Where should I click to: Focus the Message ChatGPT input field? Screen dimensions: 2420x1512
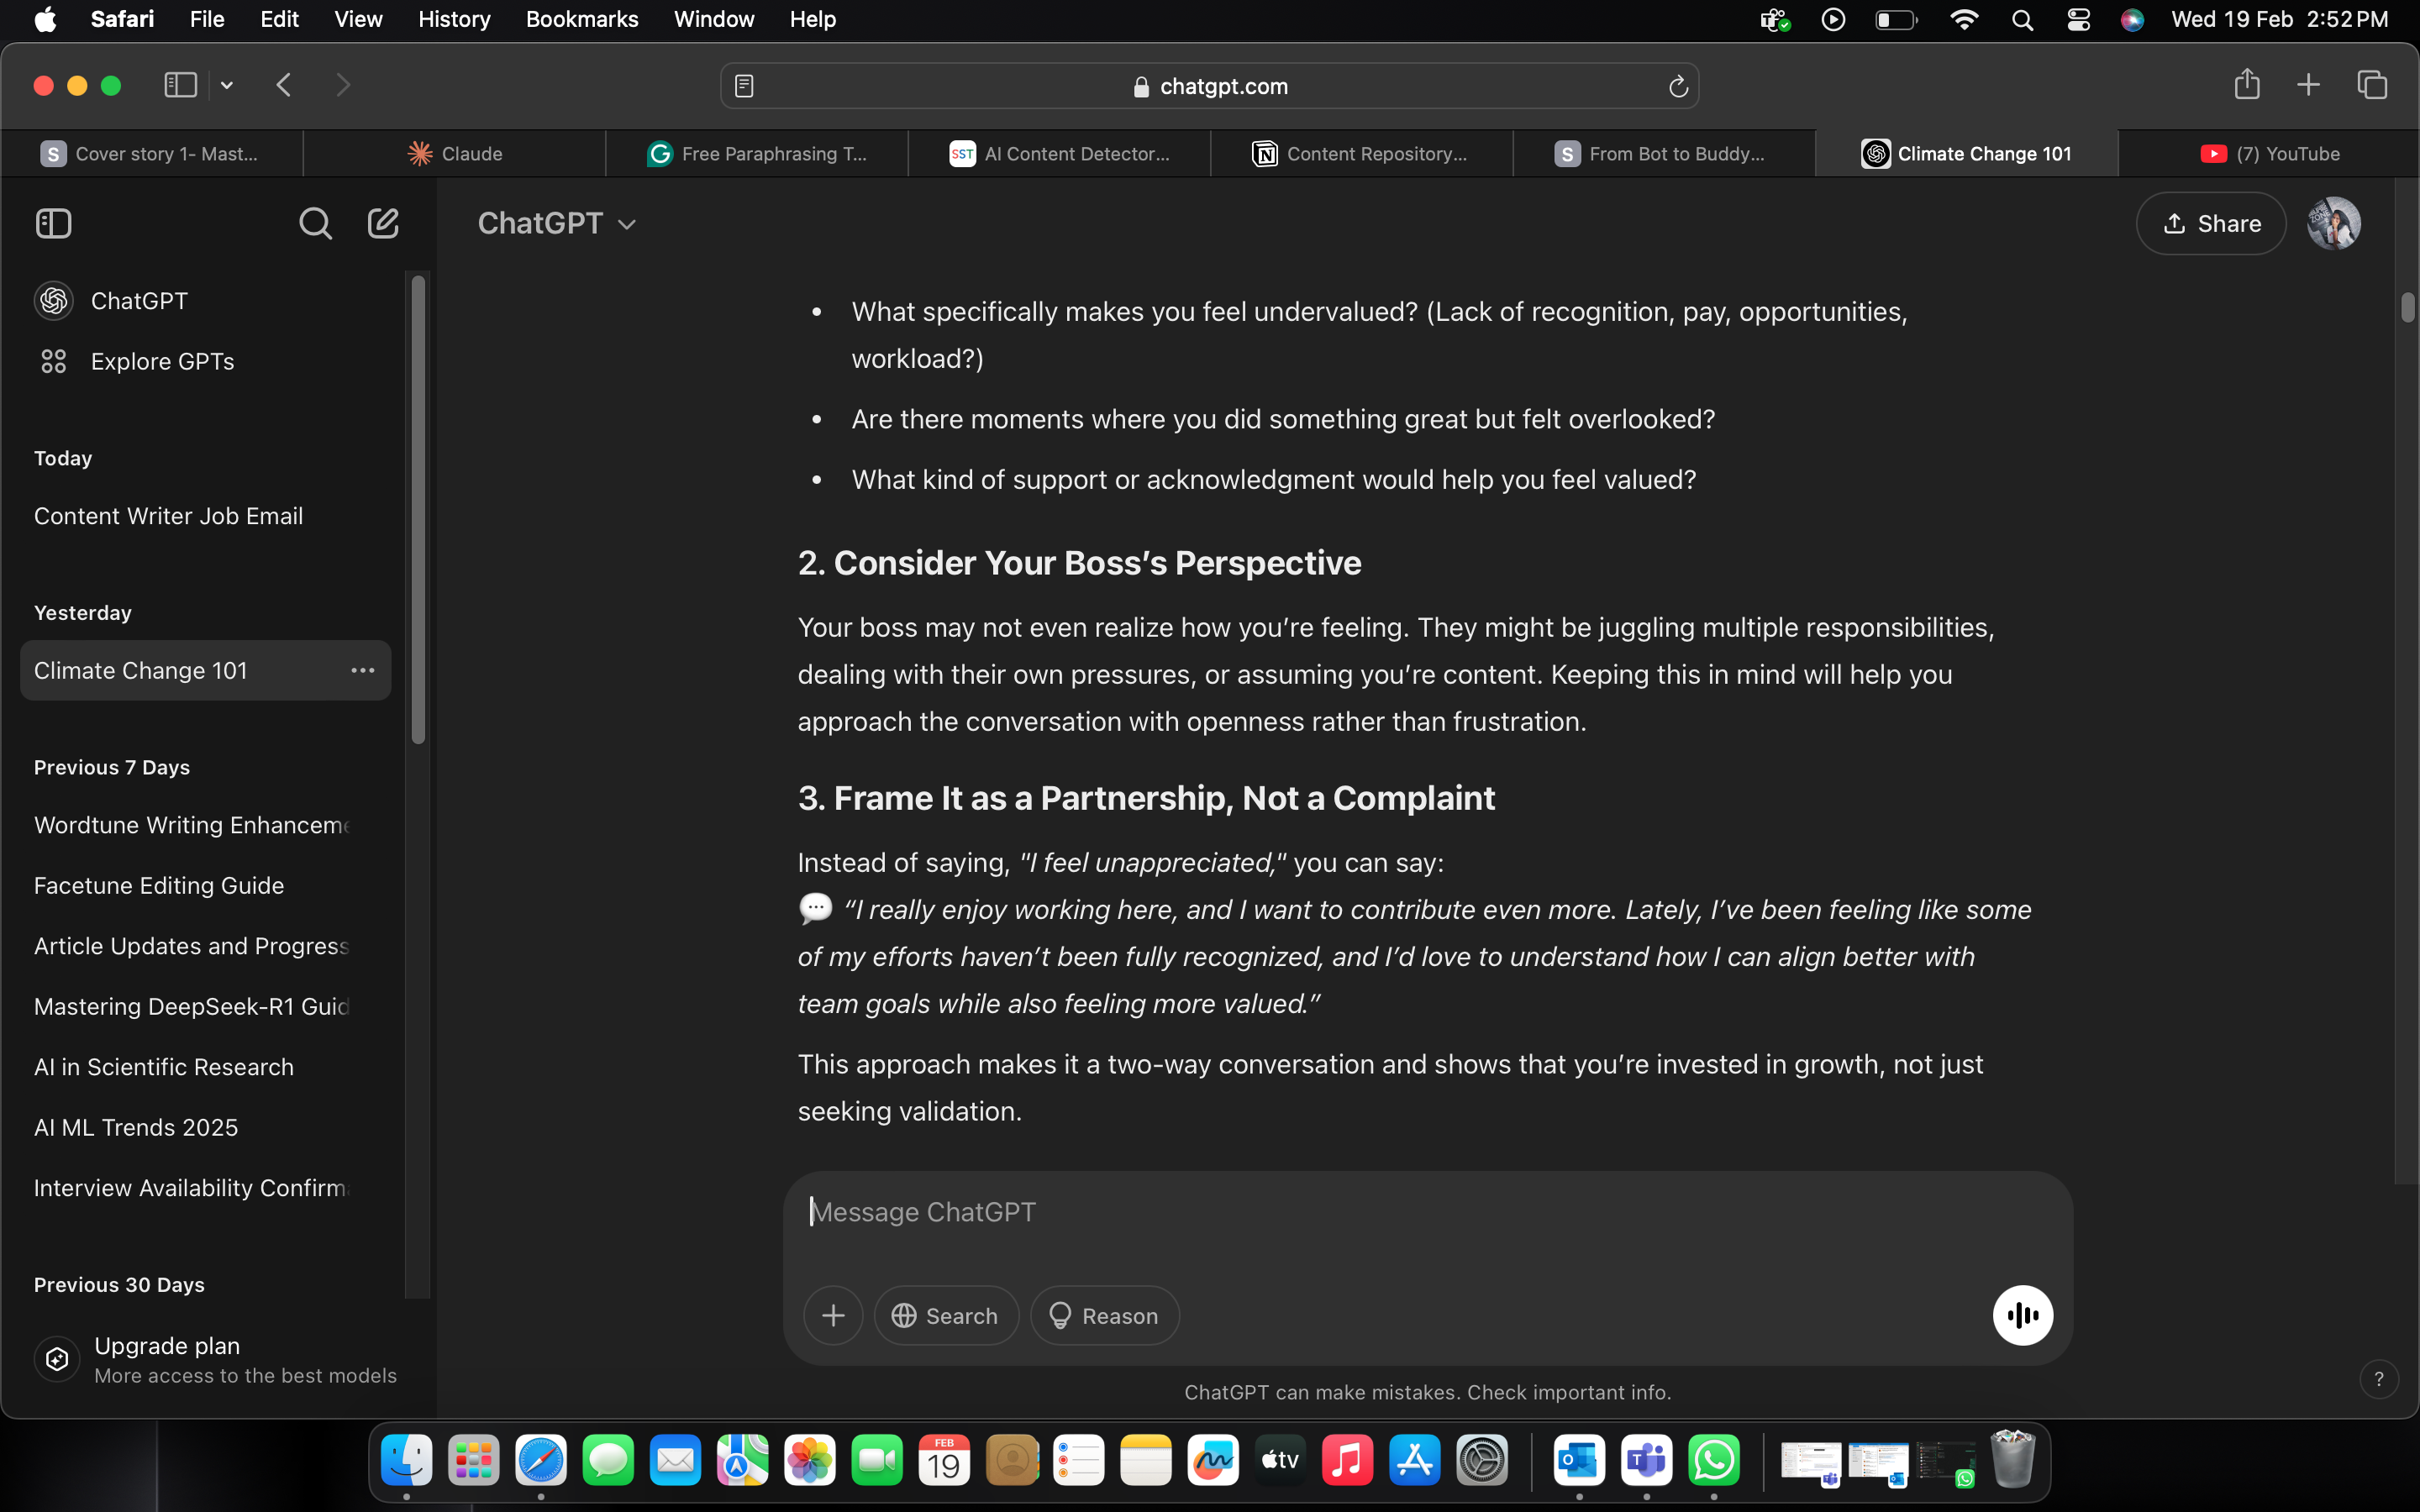pos(1427,1212)
